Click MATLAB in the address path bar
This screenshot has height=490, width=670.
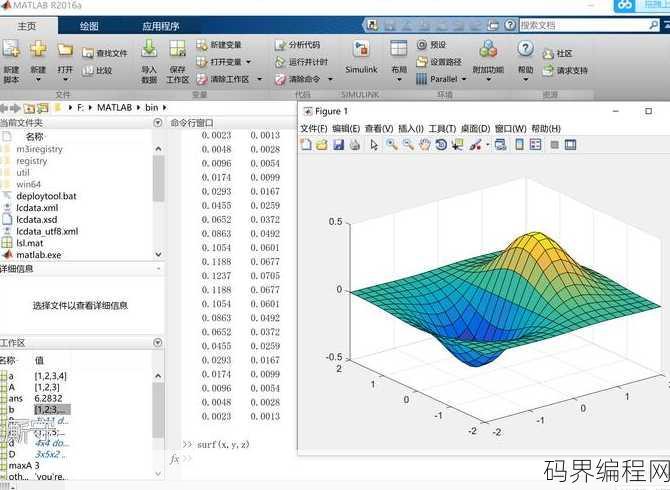(114, 108)
